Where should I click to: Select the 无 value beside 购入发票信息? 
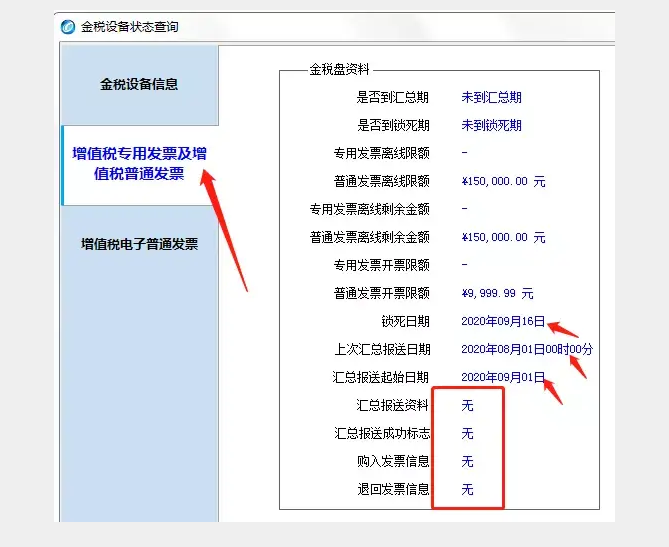467,461
